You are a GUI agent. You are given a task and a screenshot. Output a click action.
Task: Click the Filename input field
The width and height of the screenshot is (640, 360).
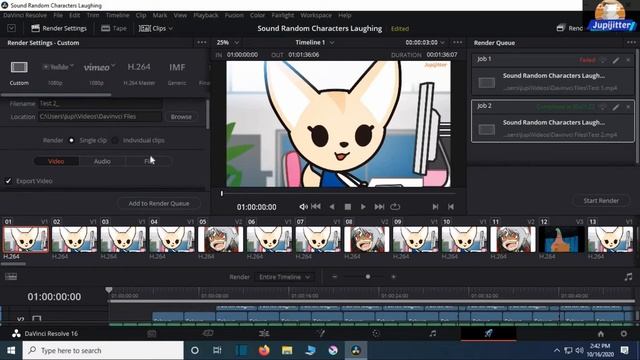coord(100,104)
